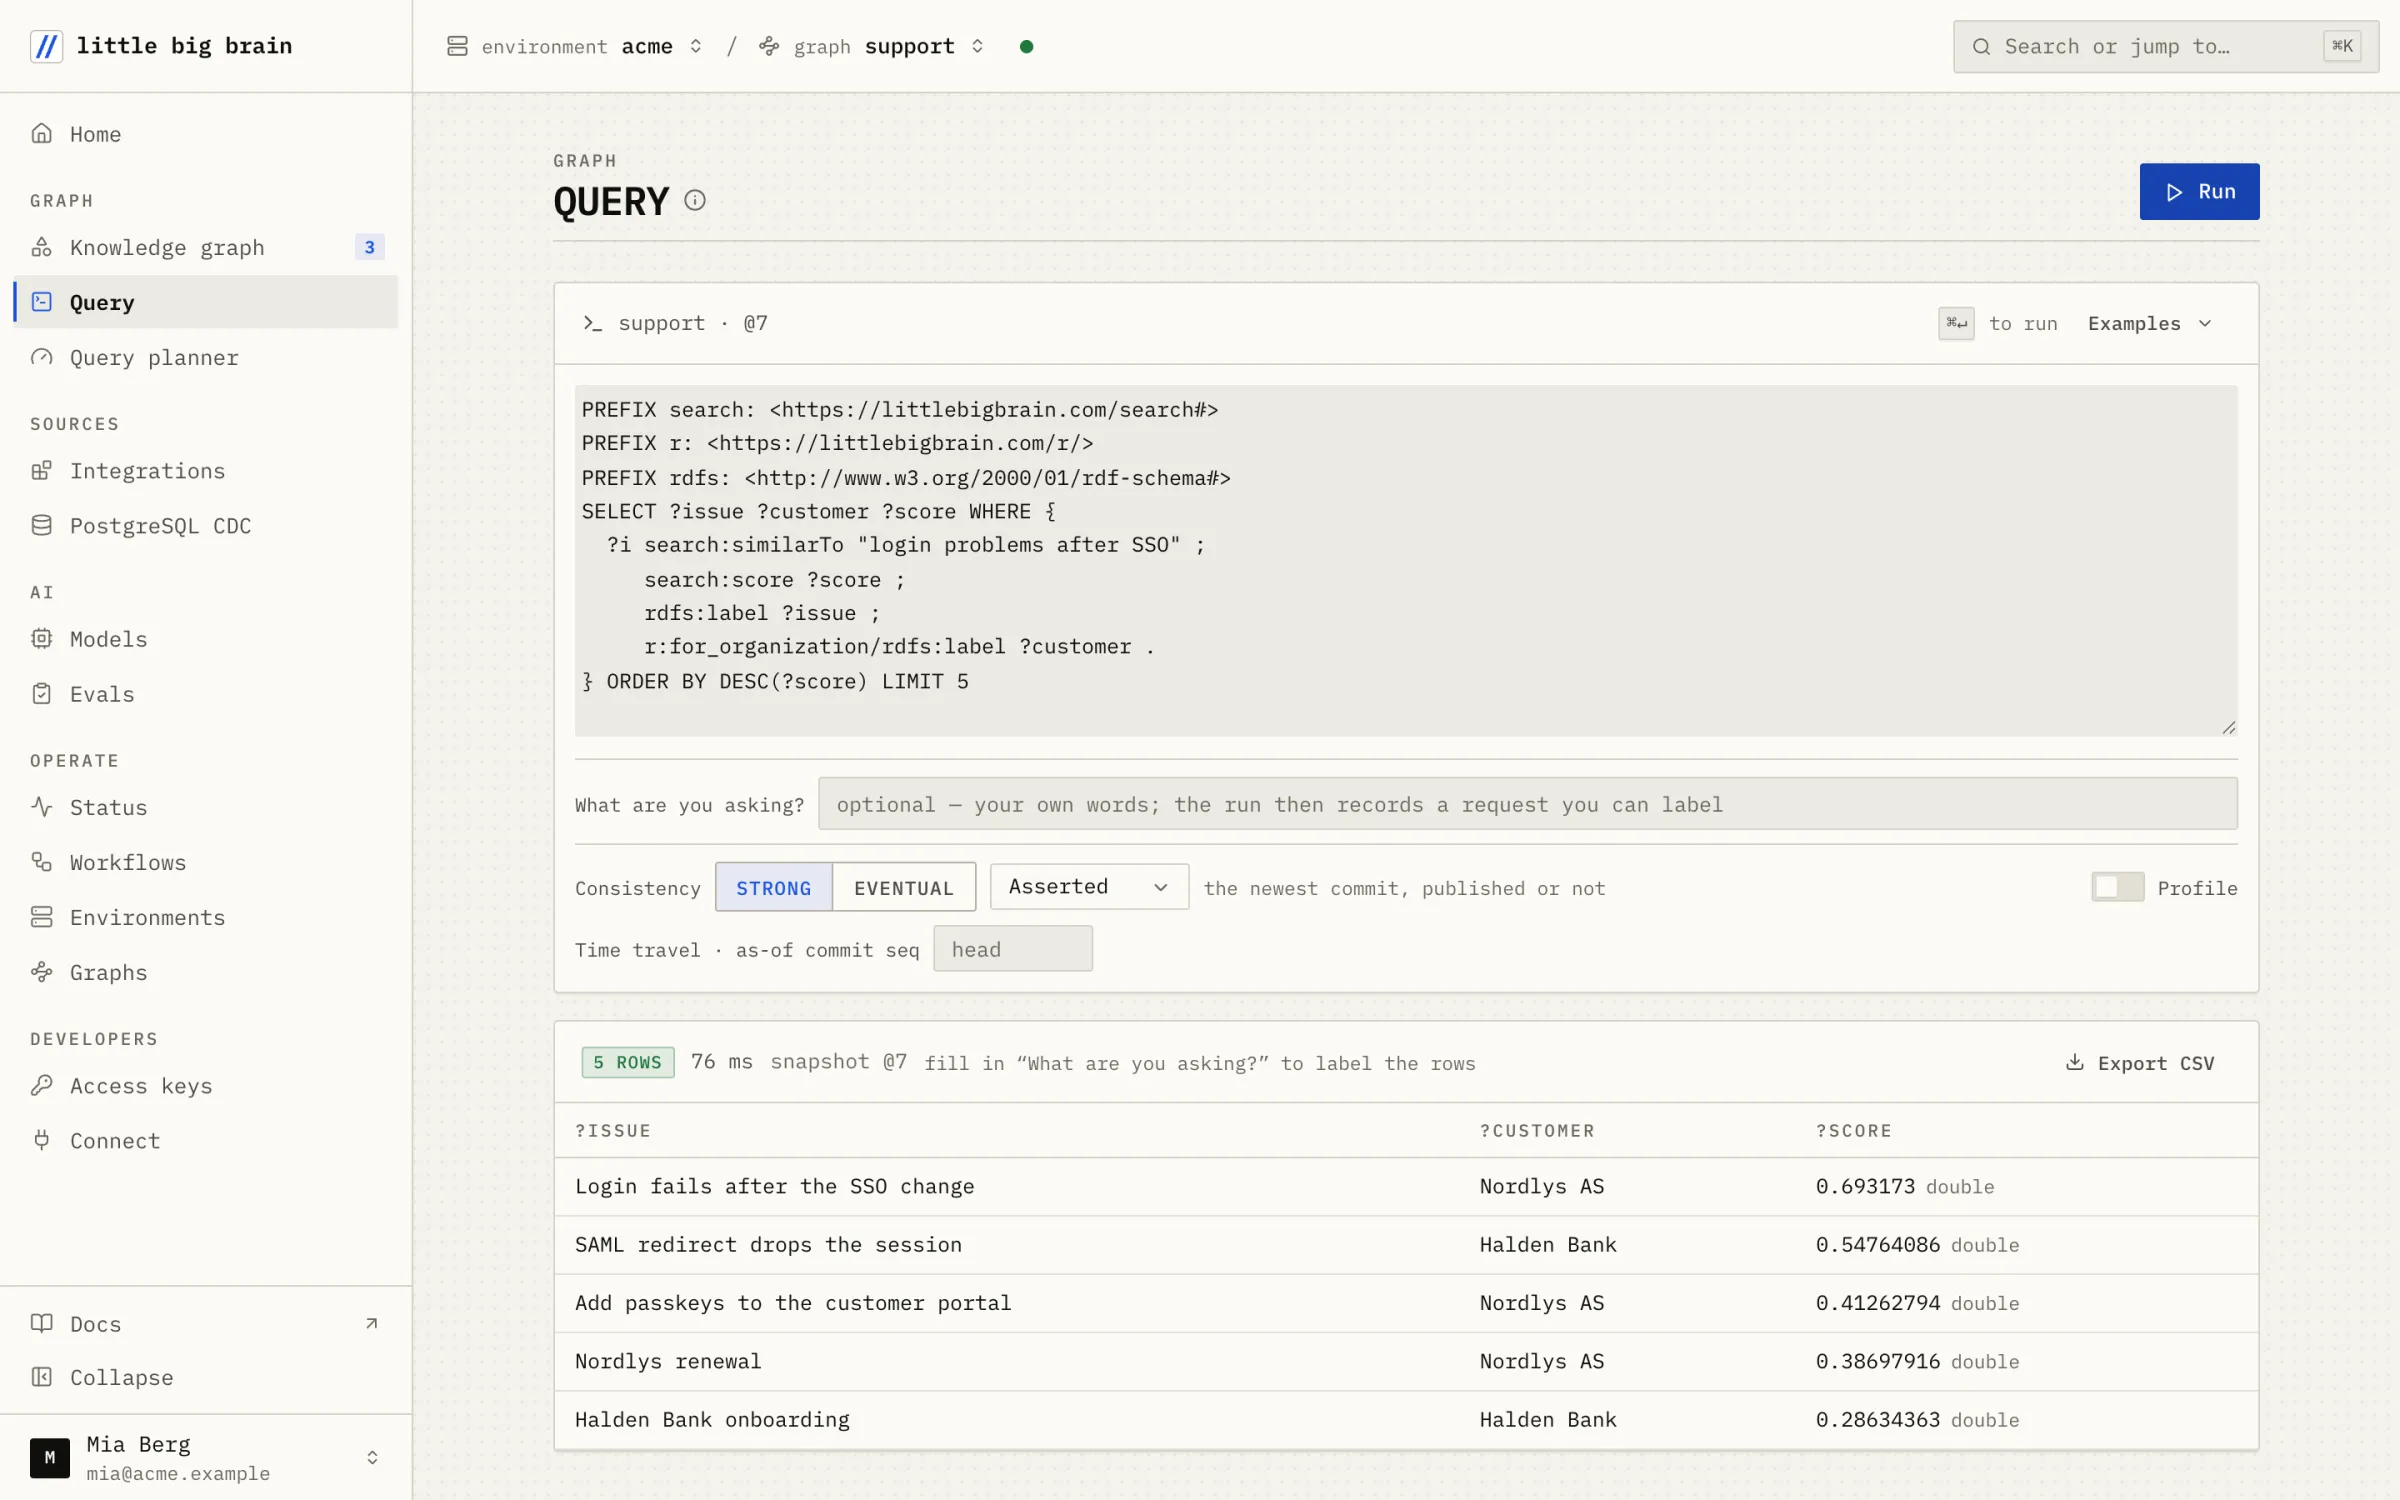Click the green graph status dot
This screenshot has width=2400, height=1500.
(x=1026, y=46)
